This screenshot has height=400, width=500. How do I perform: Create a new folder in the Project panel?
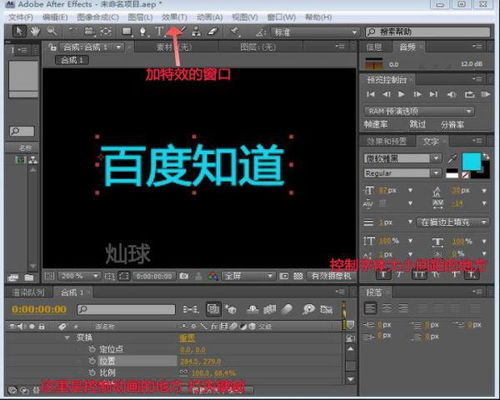pyautogui.click(x=29, y=277)
